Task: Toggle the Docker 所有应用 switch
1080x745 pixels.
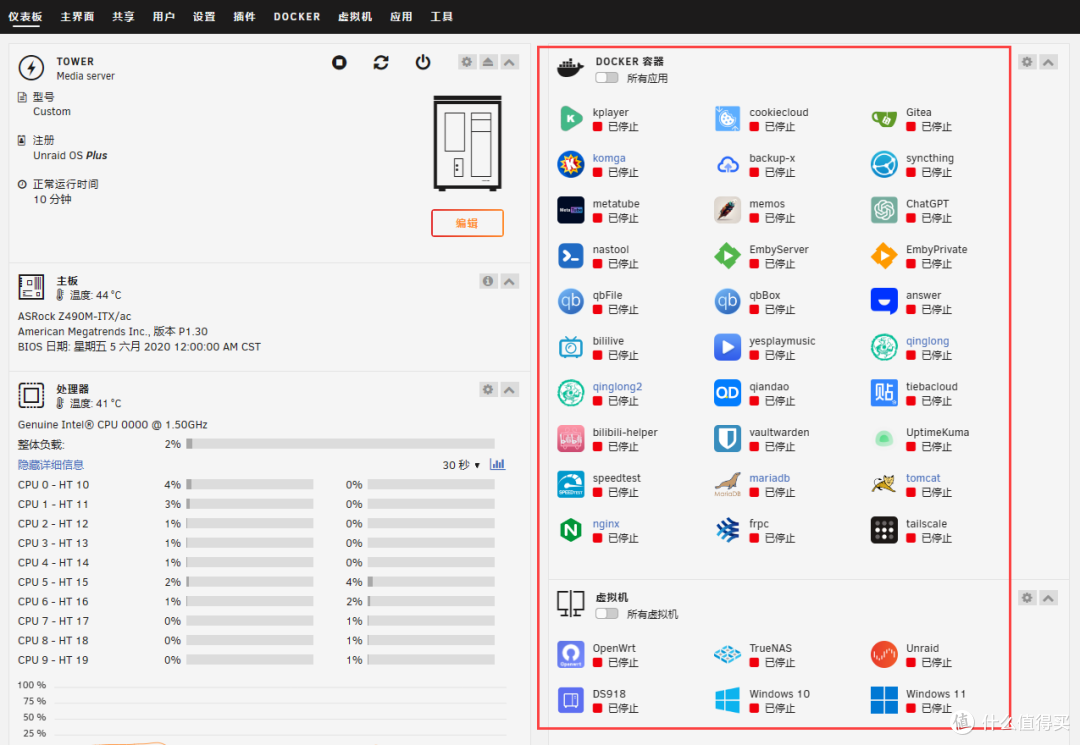Action: tap(607, 78)
